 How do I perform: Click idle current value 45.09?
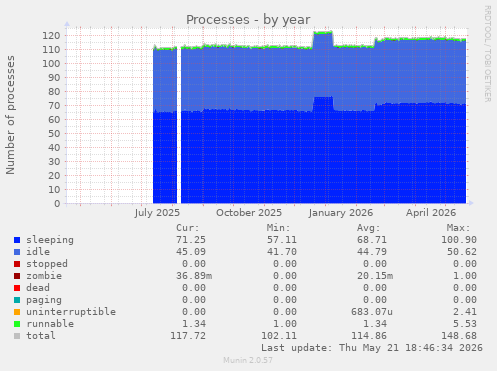[191, 252]
